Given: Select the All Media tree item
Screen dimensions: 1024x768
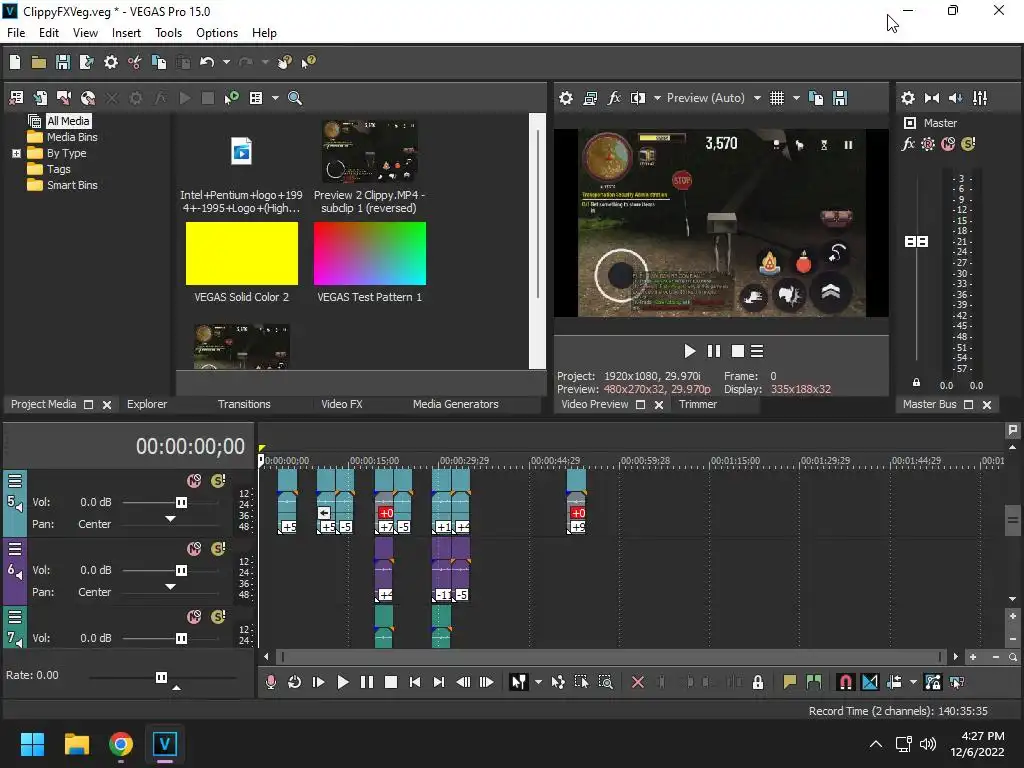Looking at the screenshot, I should coord(68,121).
